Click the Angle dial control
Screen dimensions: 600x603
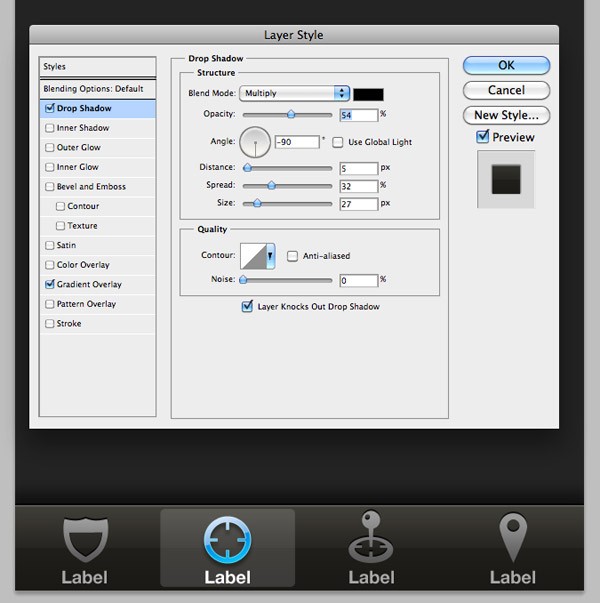255,142
